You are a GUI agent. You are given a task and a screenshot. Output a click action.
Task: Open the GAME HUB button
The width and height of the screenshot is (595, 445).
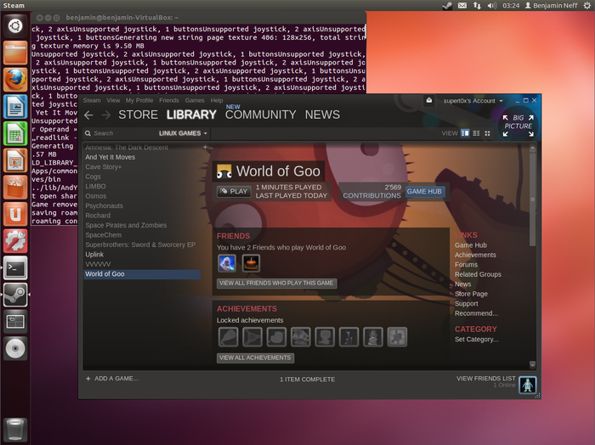click(x=424, y=191)
